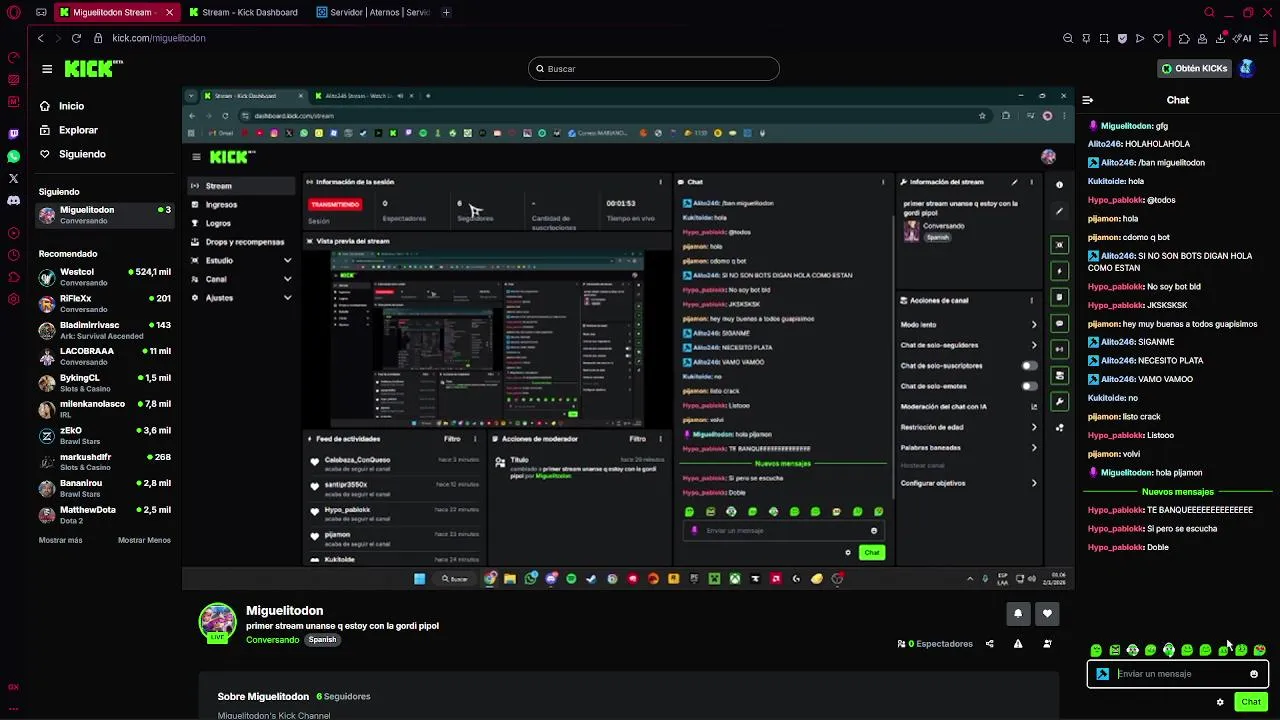Click the Opera main menu logo

click(x=13, y=12)
